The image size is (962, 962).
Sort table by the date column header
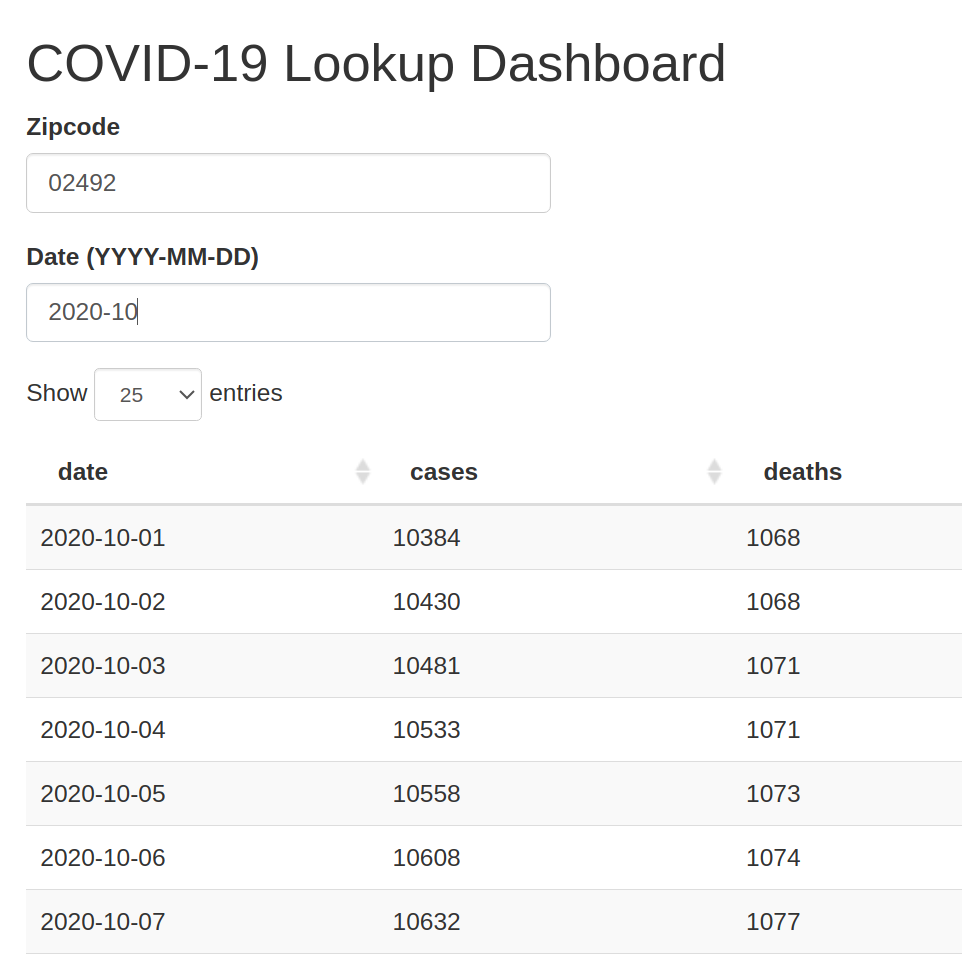83,472
